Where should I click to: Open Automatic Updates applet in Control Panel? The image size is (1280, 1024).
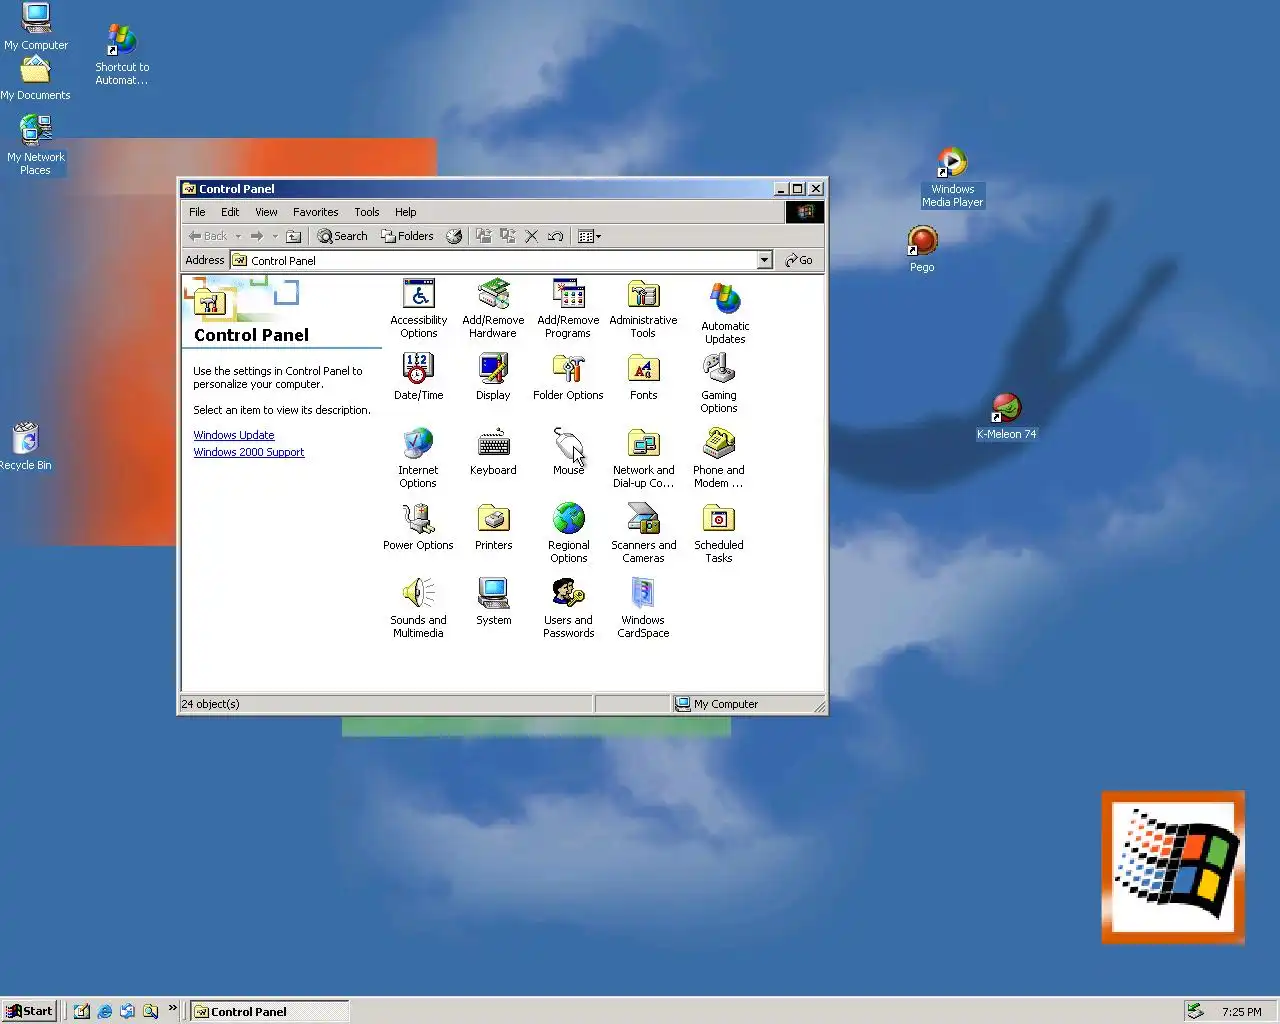pyautogui.click(x=725, y=299)
